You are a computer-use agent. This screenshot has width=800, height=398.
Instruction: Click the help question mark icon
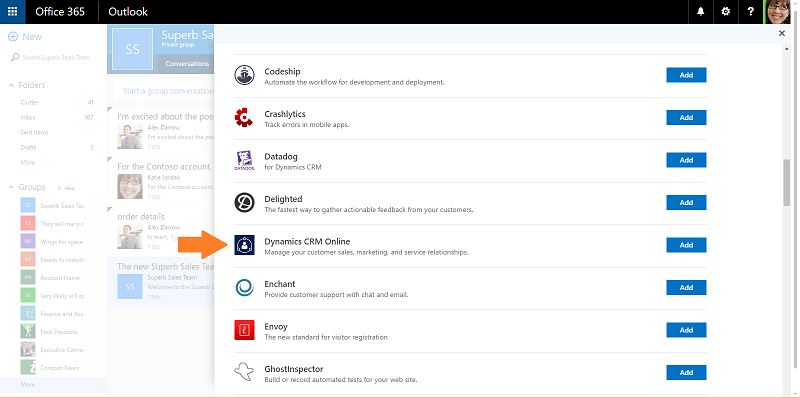[x=751, y=12]
